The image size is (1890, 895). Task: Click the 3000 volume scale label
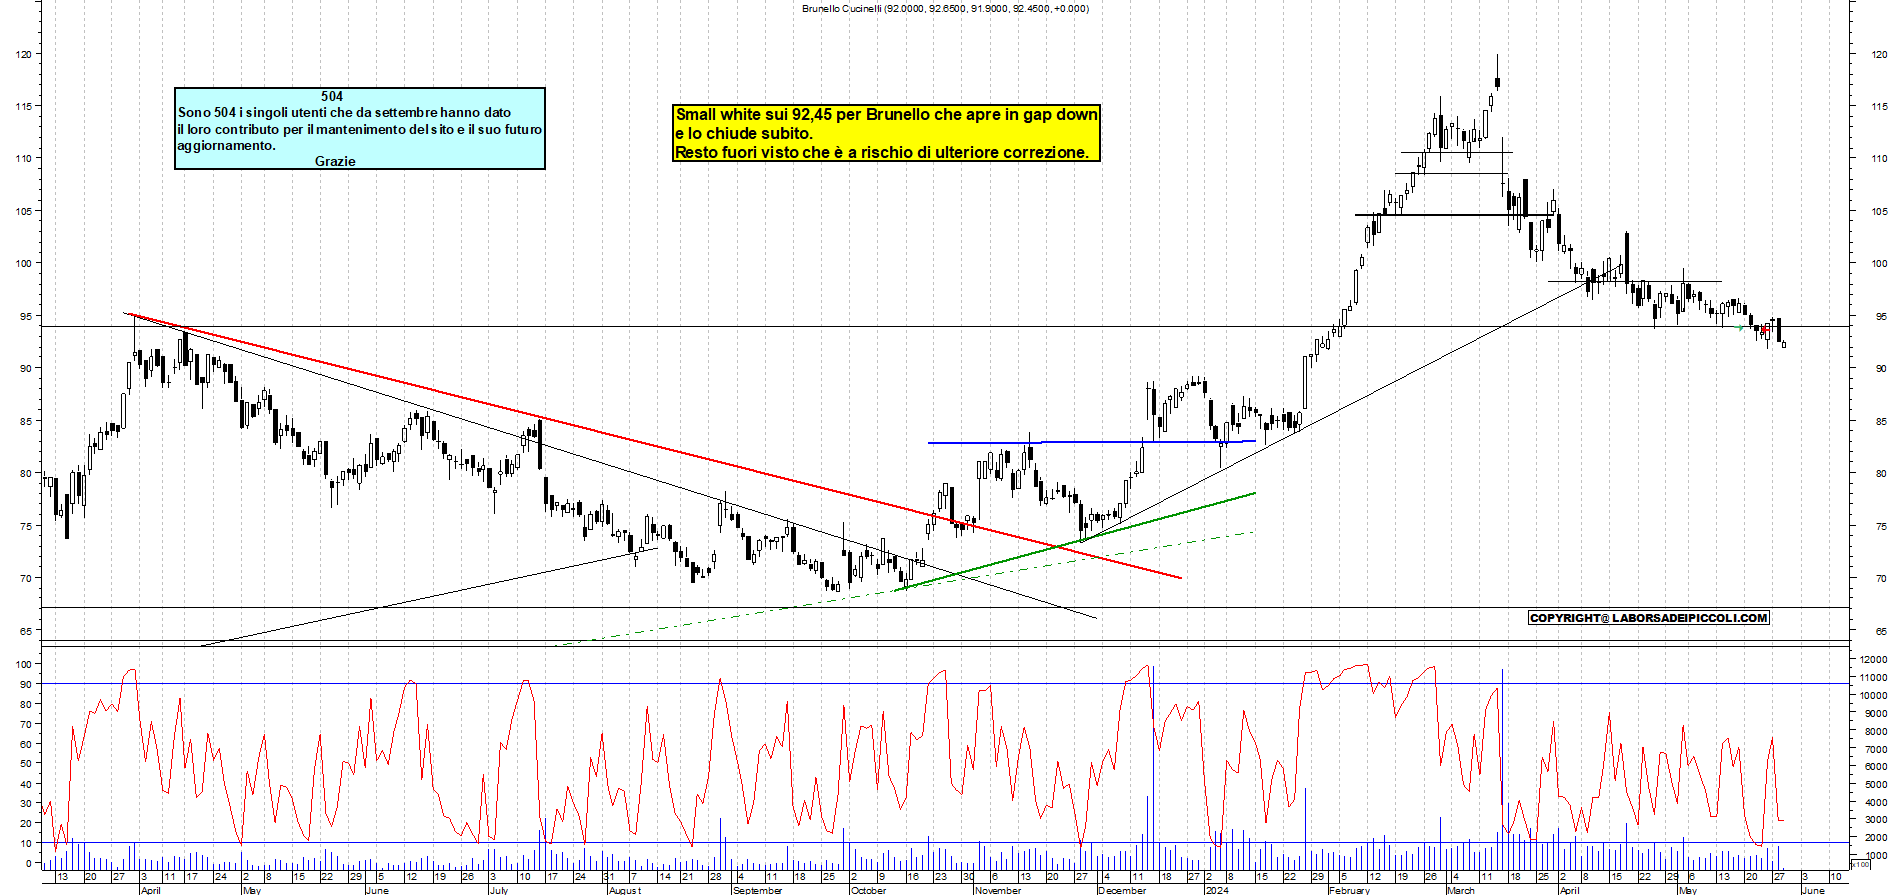(1875, 820)
